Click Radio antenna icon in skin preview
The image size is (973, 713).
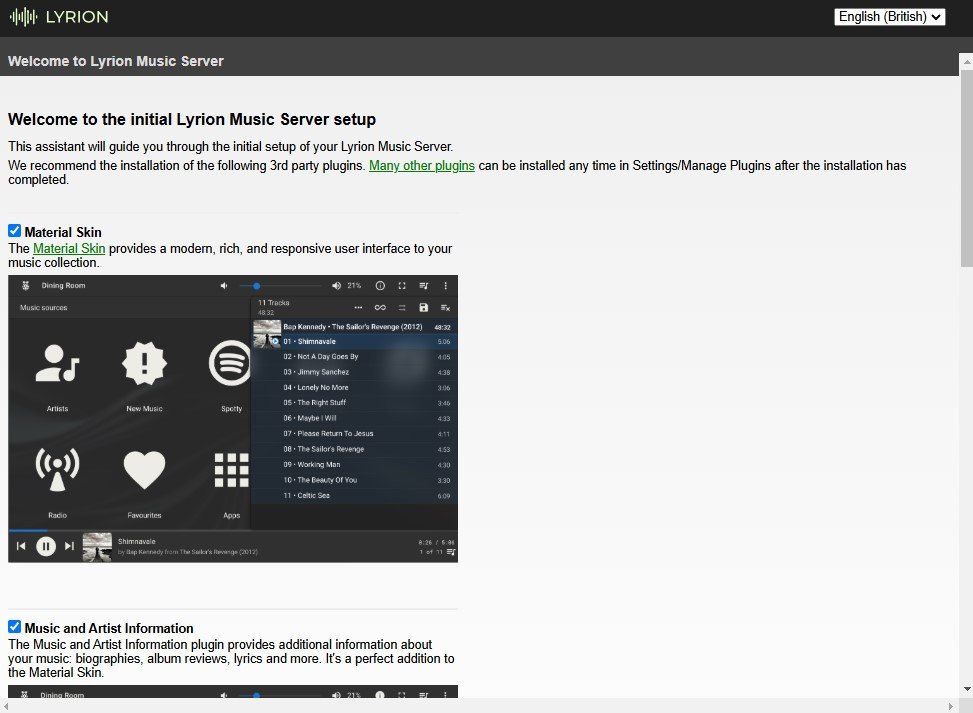(x=57, y=469)
